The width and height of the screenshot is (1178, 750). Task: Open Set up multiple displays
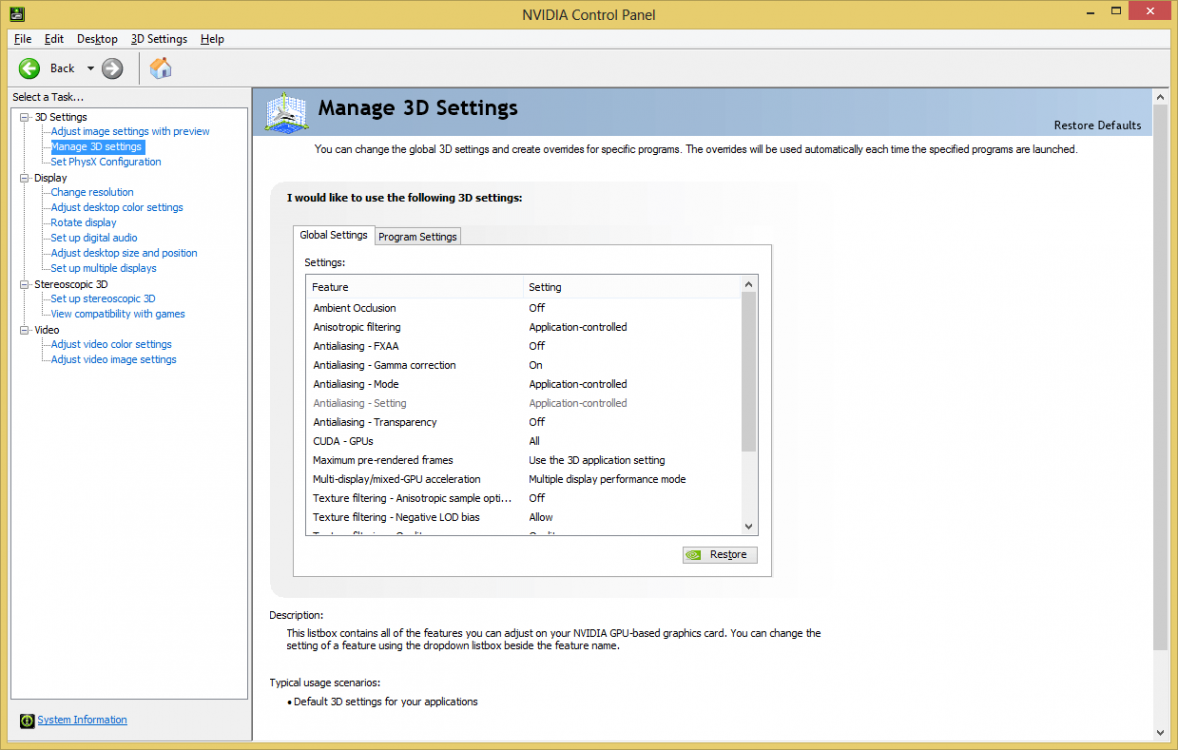pyautogui.click(x=104, y=268)
